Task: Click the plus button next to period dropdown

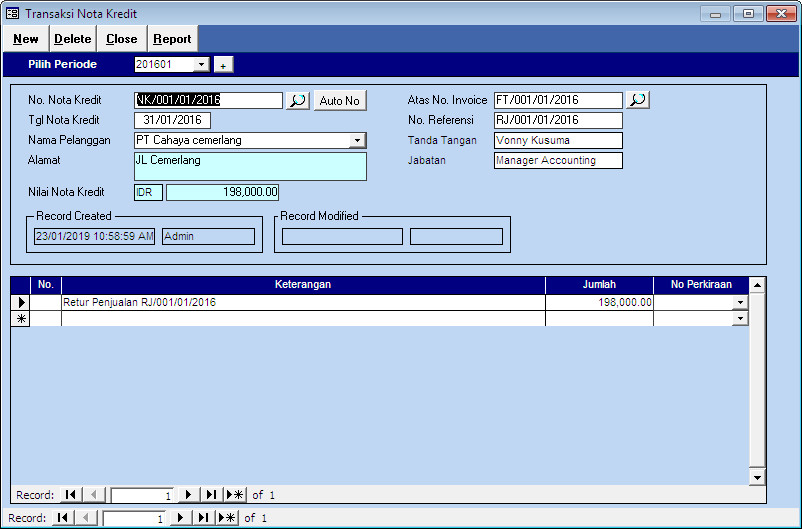Action: click(x=223, y=65)
